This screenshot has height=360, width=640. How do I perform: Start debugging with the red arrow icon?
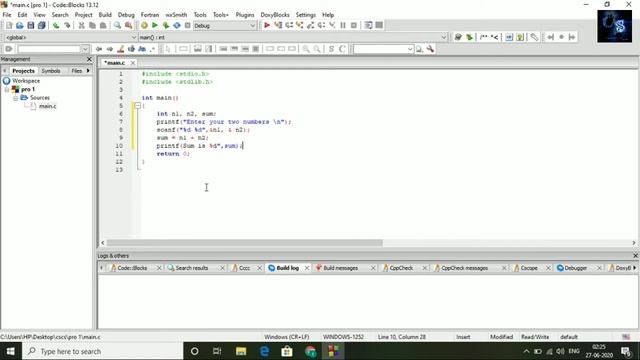[267, 25]
